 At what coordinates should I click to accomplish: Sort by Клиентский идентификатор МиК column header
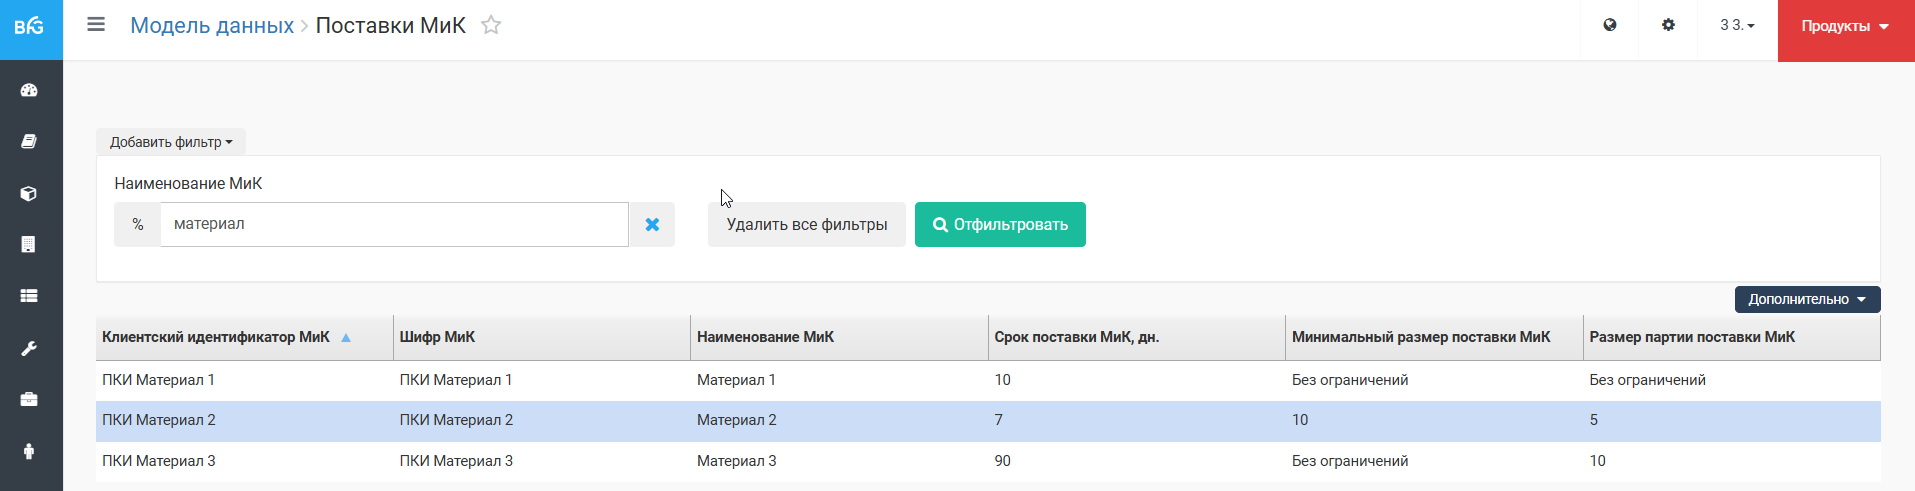[216, 338]
